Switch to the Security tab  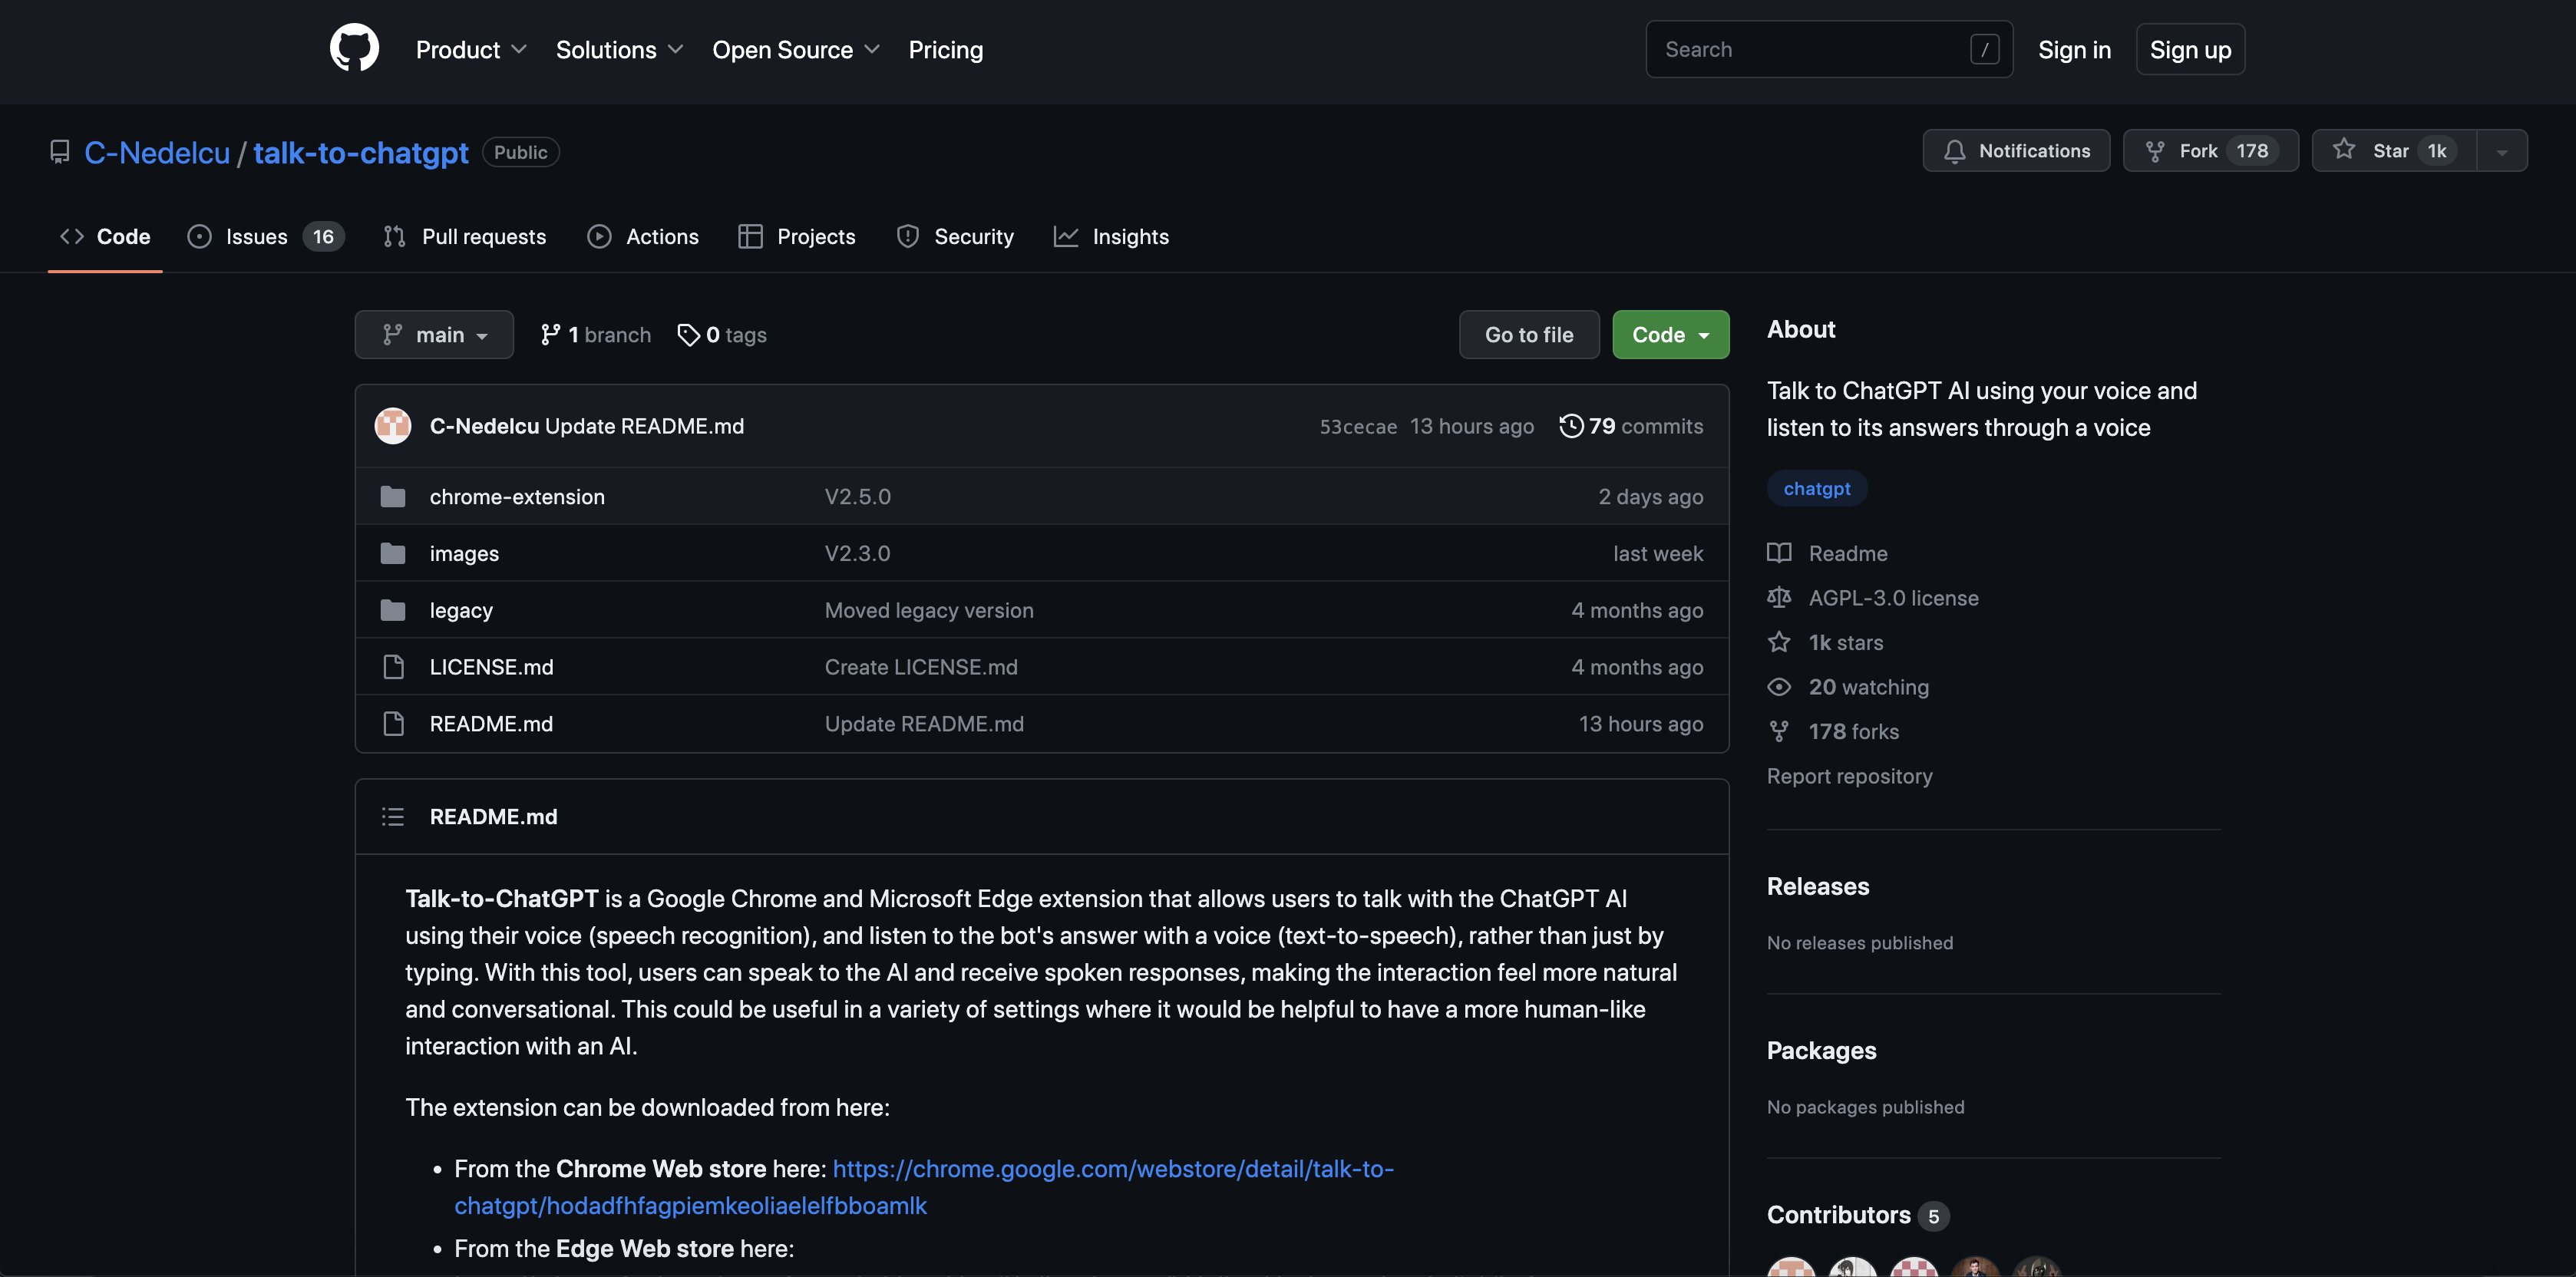point(955,237)
